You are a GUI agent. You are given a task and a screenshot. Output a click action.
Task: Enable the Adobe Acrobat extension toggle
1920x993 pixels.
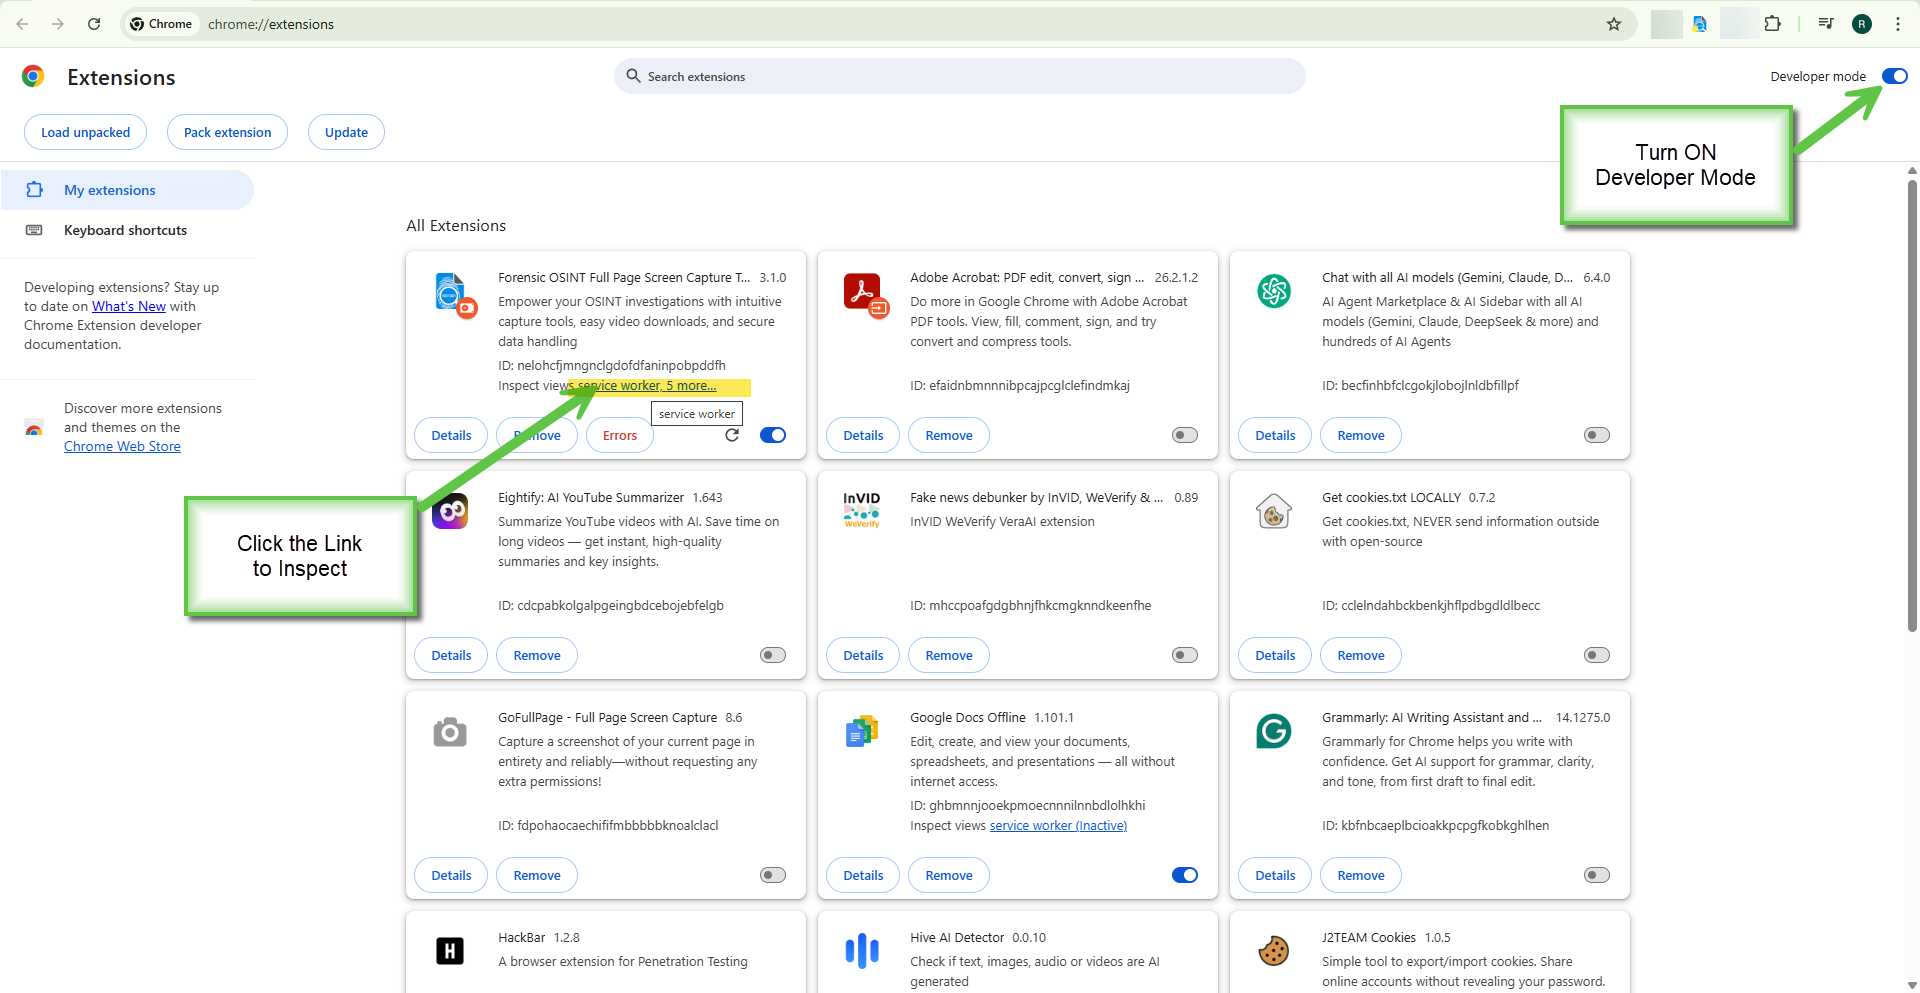coord(1185,435)
